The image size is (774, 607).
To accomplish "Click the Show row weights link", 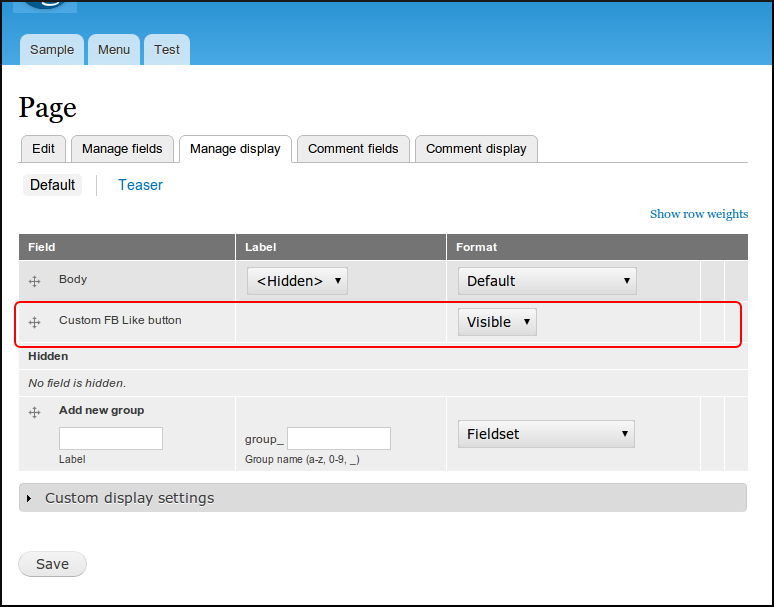I will click(699, 214).
